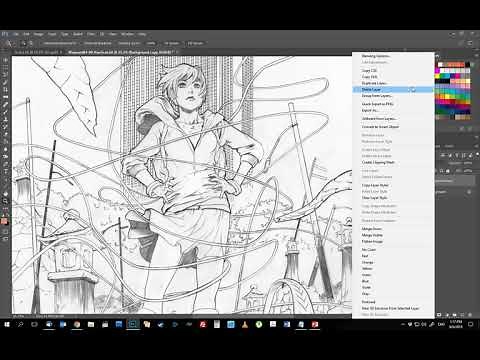480x360 pixels.
Task: Click the Delete layer trash icon
Action: [471, 315]
